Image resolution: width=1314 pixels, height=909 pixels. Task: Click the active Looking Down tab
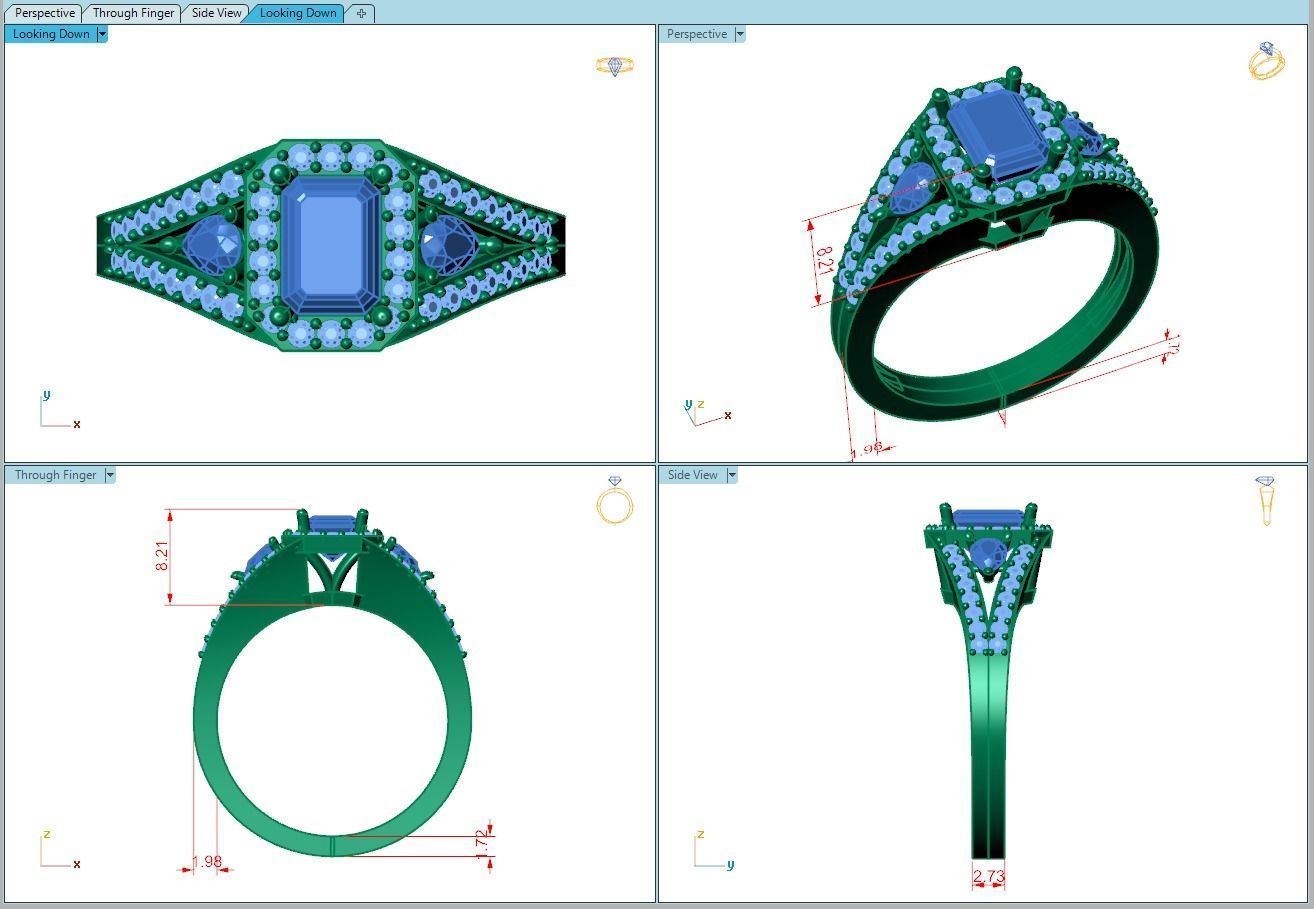click(298, 13)
